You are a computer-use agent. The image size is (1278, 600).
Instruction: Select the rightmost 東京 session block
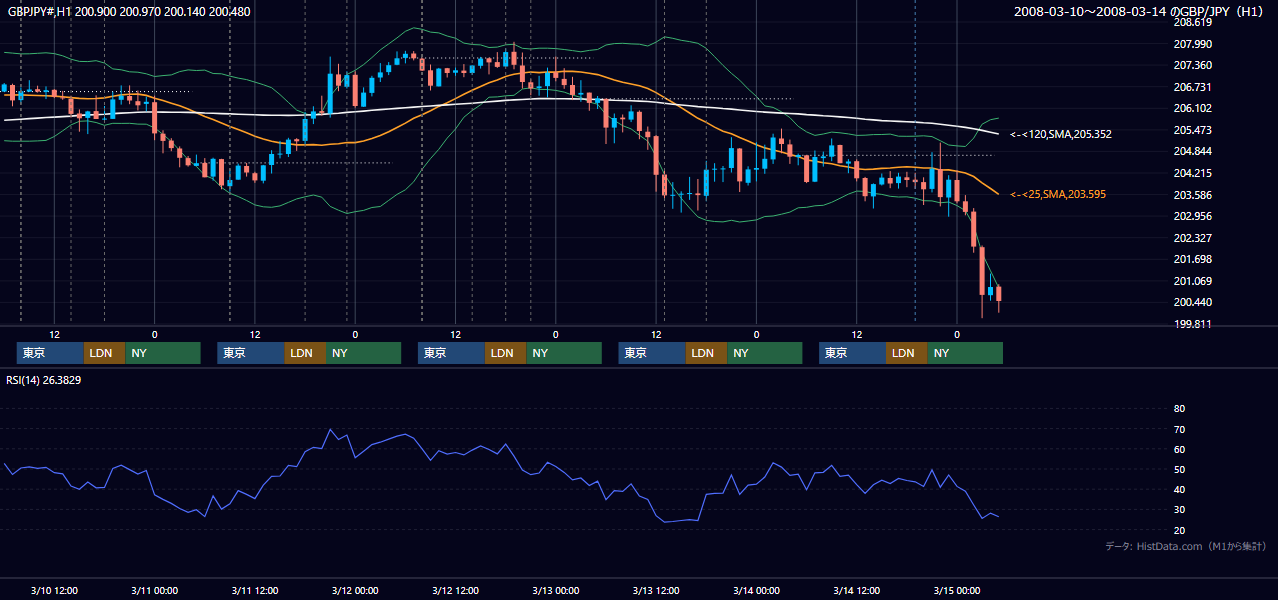(852, 353)
